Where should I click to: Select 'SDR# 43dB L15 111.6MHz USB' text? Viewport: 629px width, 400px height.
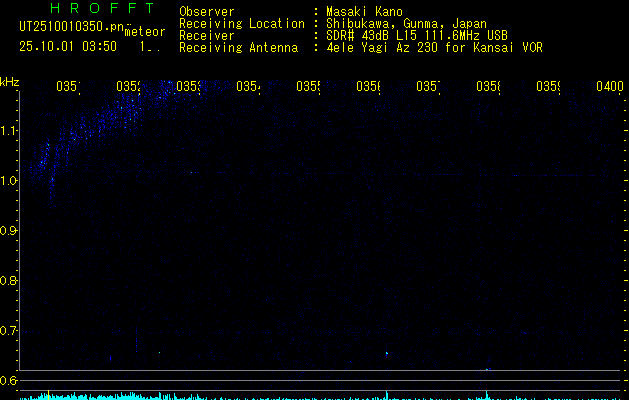click(x=417, y=36)
